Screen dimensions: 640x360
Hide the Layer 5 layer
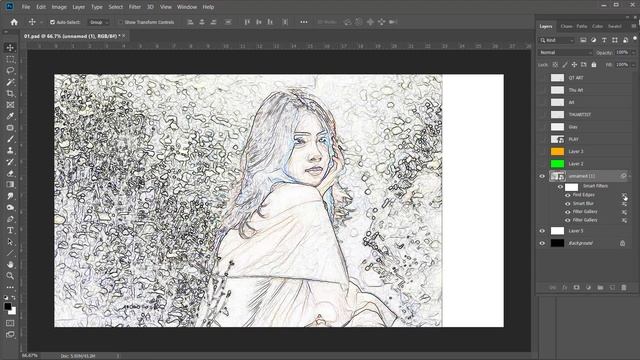542,231
